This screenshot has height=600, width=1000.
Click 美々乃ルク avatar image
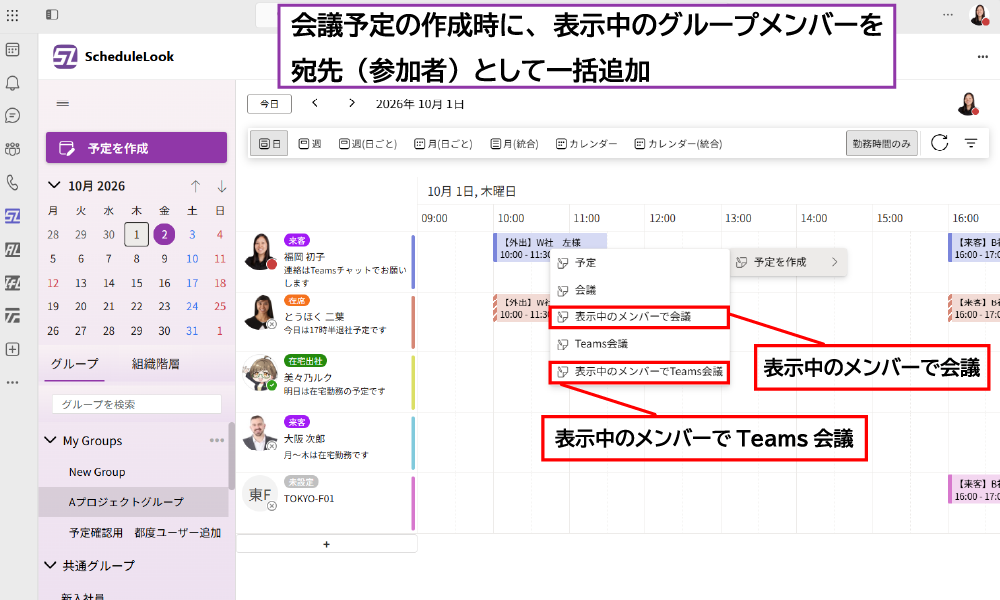(260, 372)
